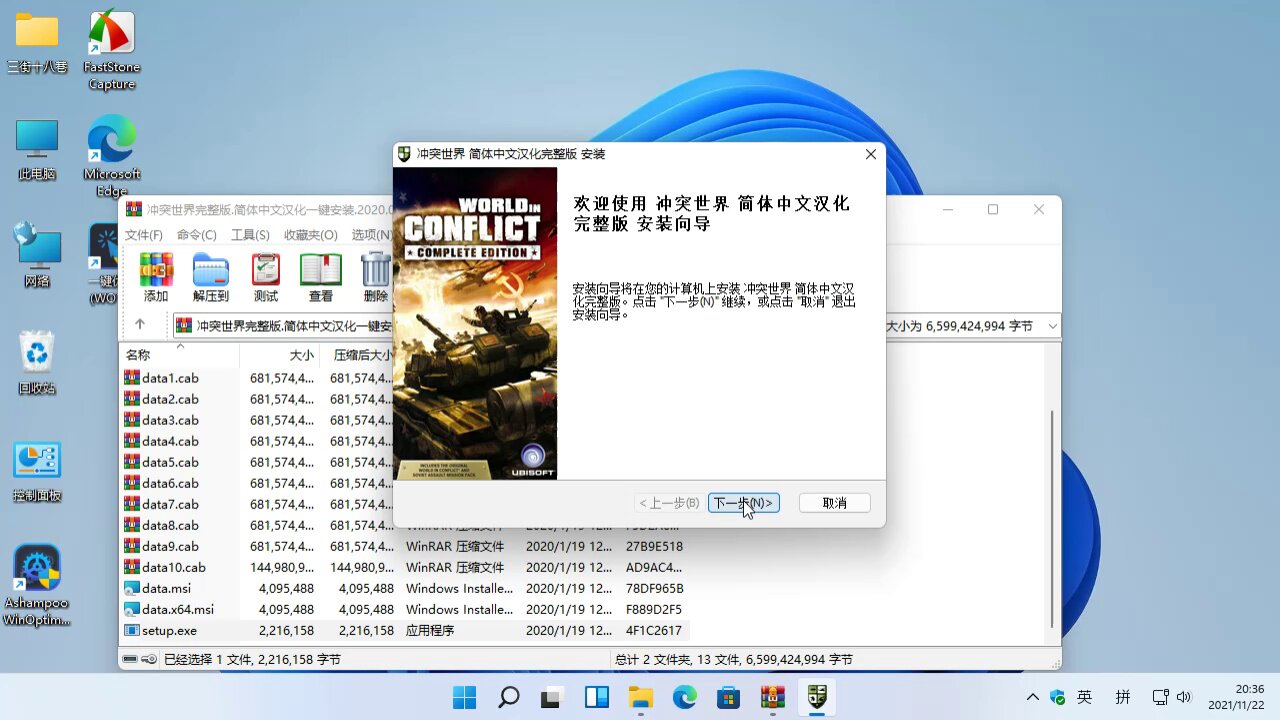Expand hidden system tray icons chevron
Screen dimensions: 1280x720
pos(1033,697)
